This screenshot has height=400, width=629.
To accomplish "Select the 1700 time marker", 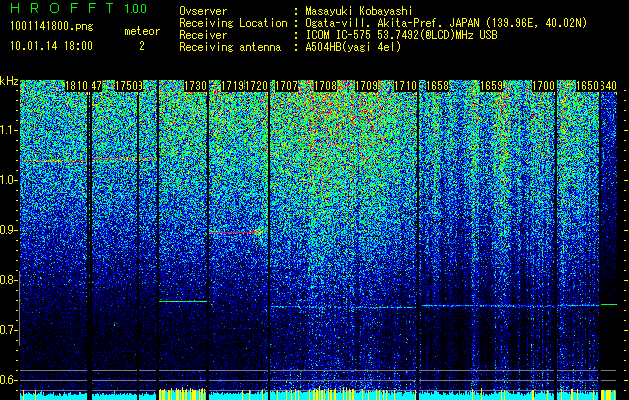I will coord(544,86).
